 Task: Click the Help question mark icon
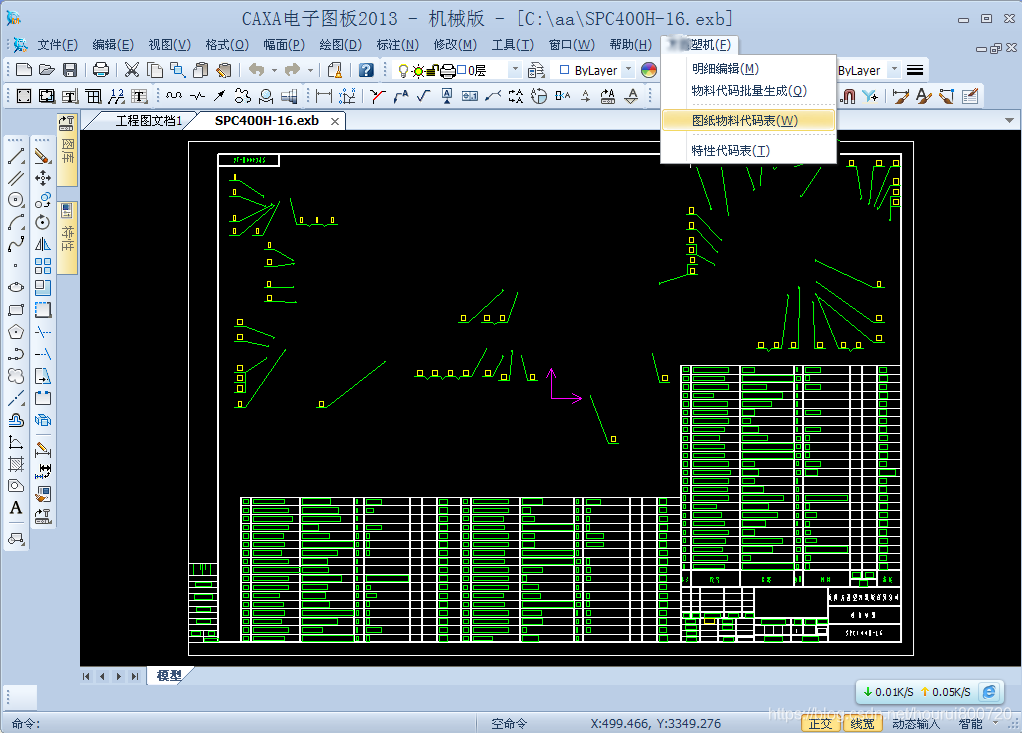pyautogui.click(x=367, y=70)
